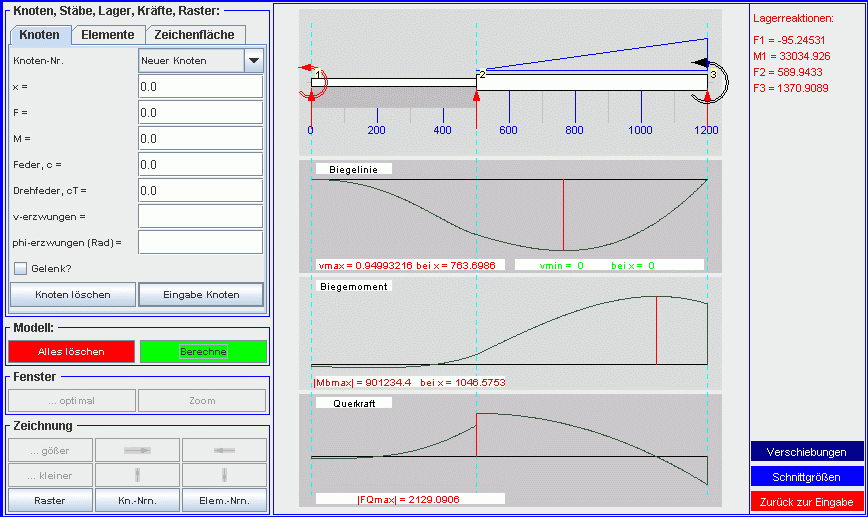868x517 pixels.
Task: Toggle the Raster grid display
Action: click(x=50, y=500)
